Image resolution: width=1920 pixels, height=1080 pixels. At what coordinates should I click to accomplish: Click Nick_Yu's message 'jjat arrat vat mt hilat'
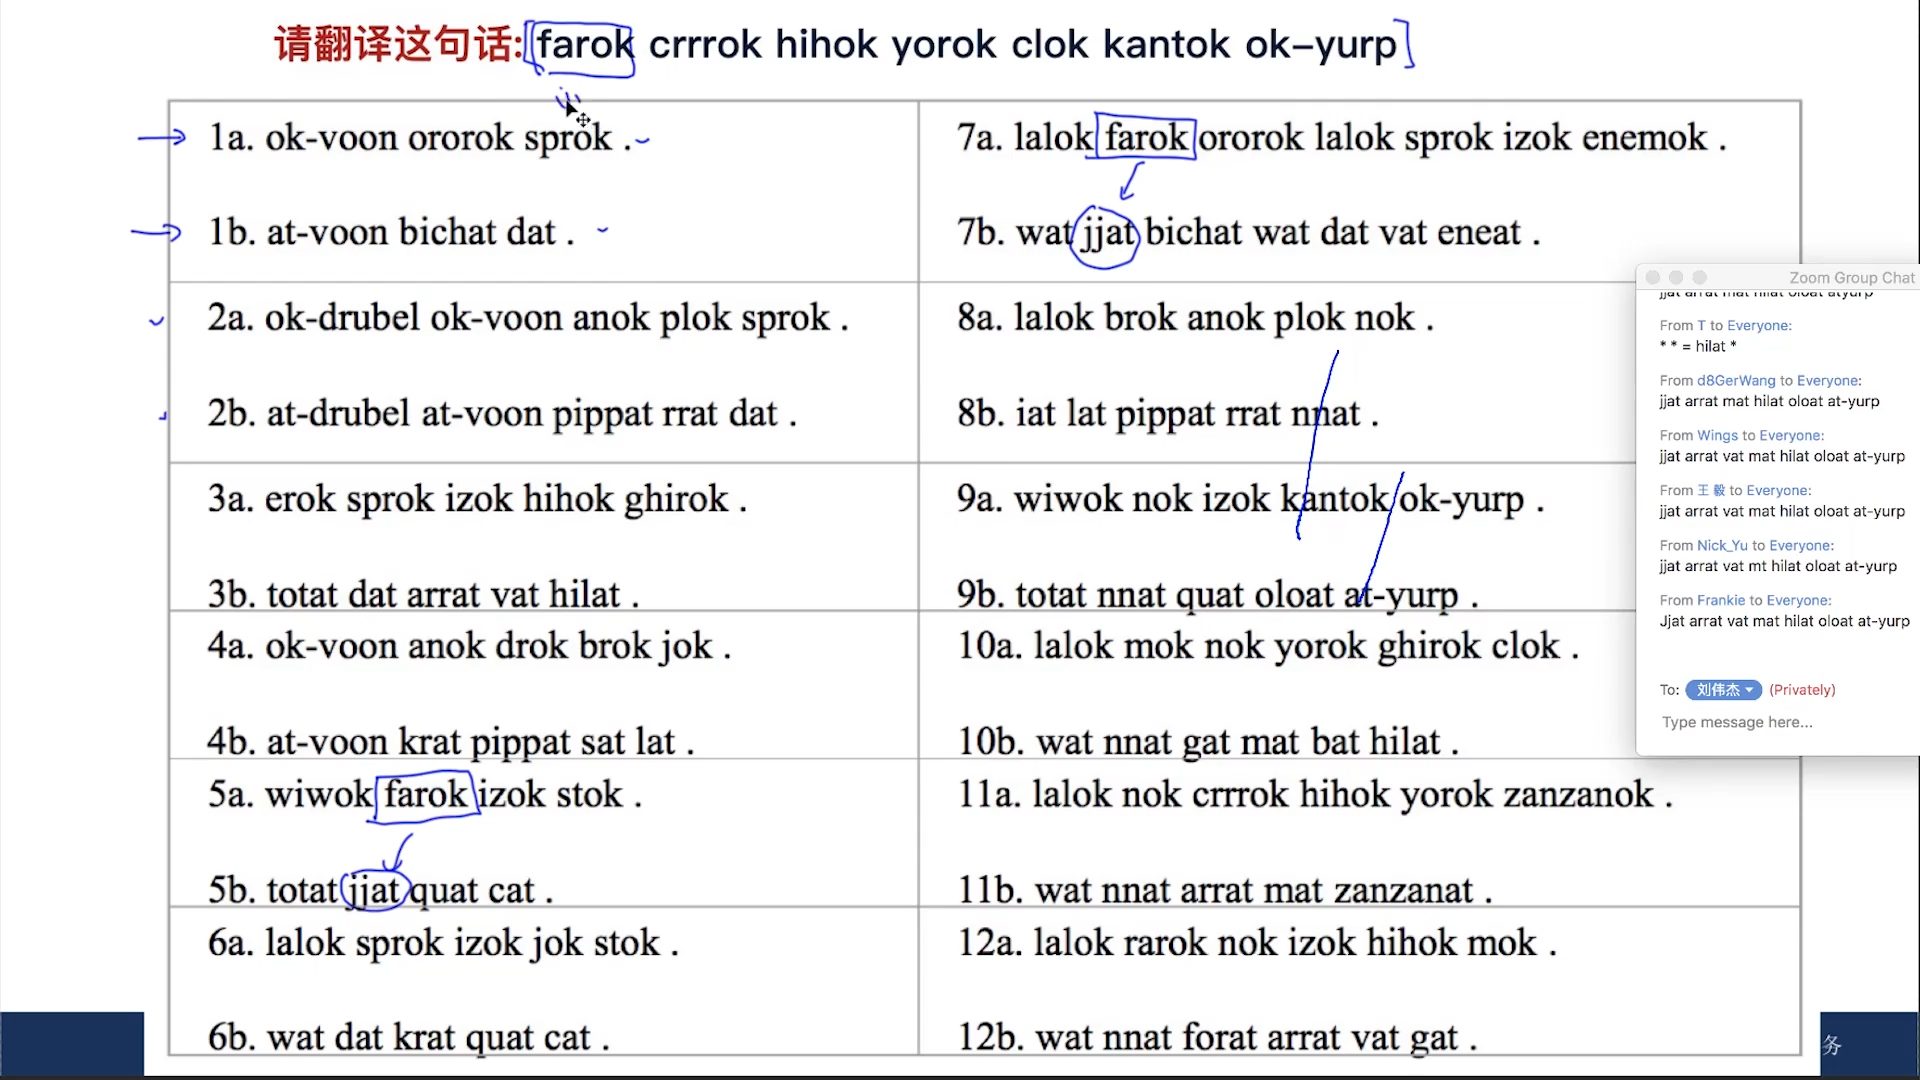pos(1778,566)
